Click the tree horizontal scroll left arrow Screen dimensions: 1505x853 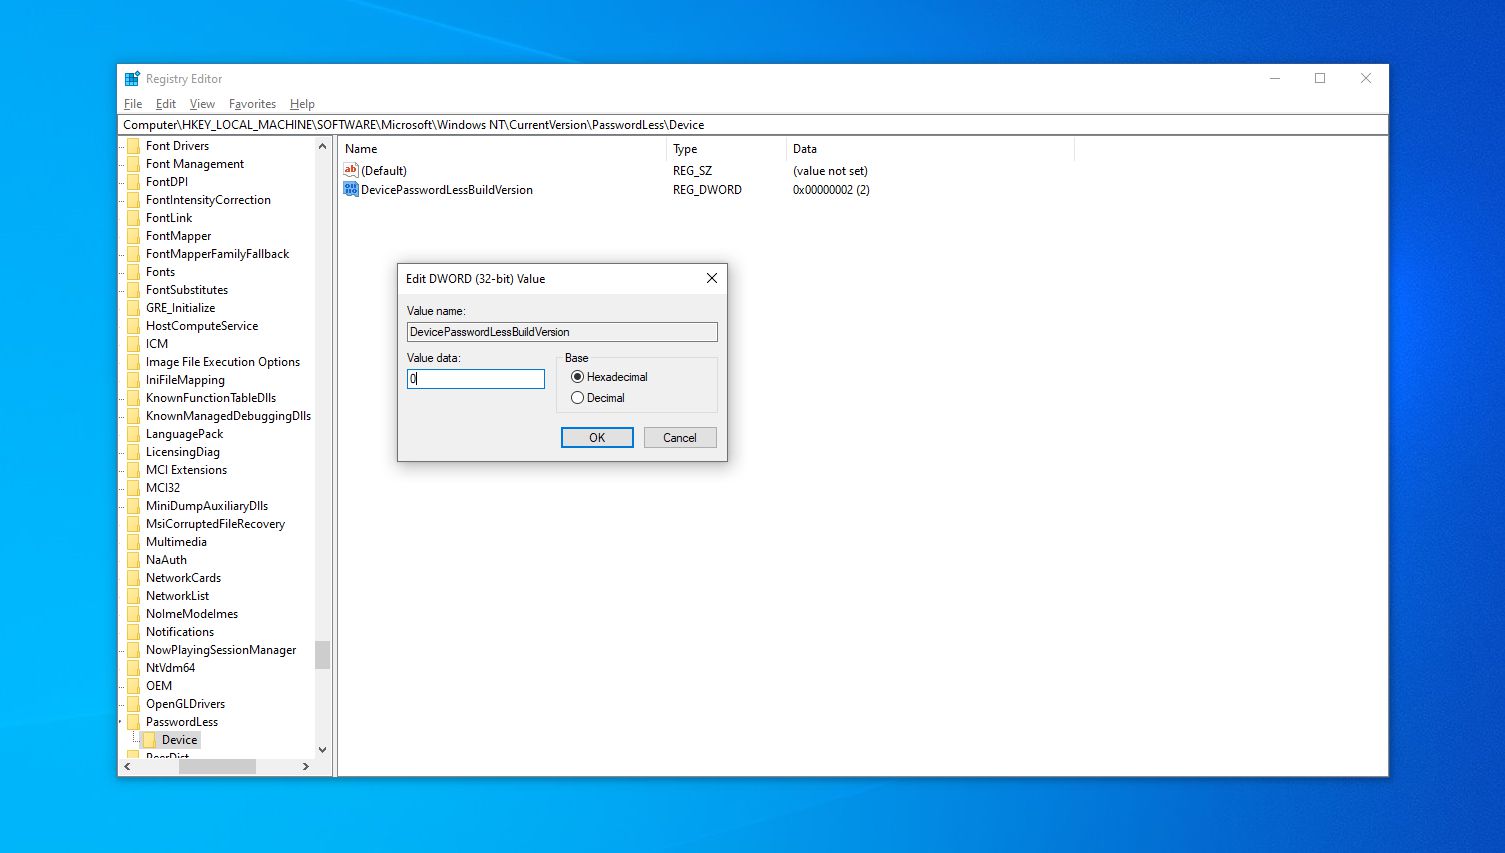(x=126, y=766)
